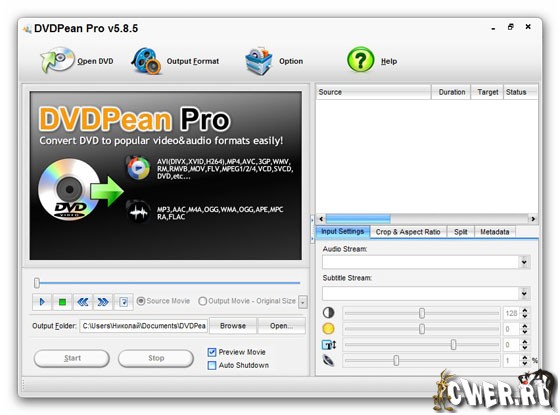Screen dimensions: 560x415
Task: Take a snapshot with the capture icon
Action: click(x=123, y=302)
